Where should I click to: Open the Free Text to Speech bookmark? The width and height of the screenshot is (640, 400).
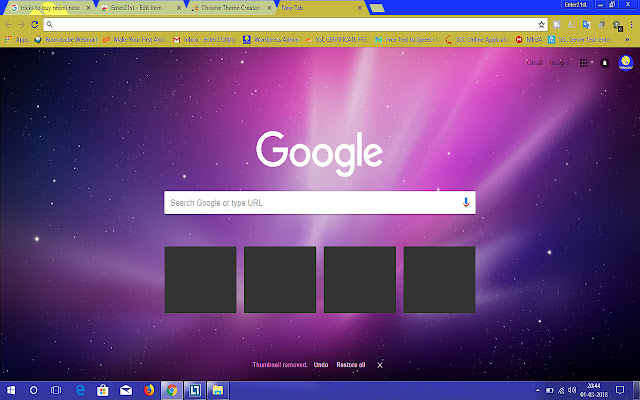(407, 40)
